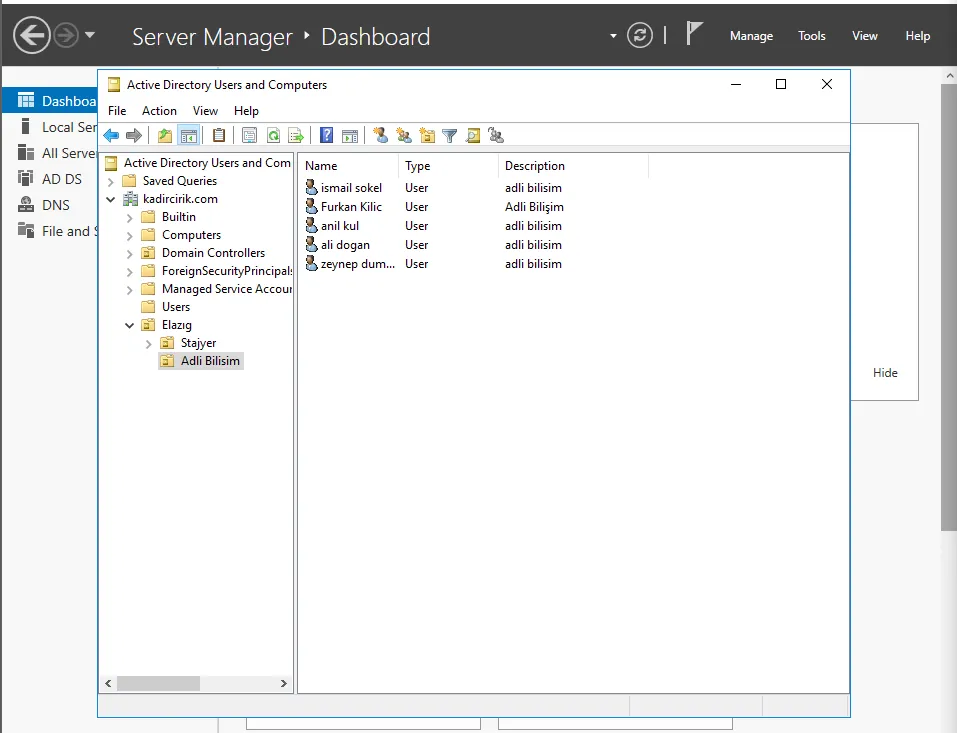This screenshot has width=957, height=733.
Task: Click the Refresh toolbar icon
Action: click(x=273, y=135)
